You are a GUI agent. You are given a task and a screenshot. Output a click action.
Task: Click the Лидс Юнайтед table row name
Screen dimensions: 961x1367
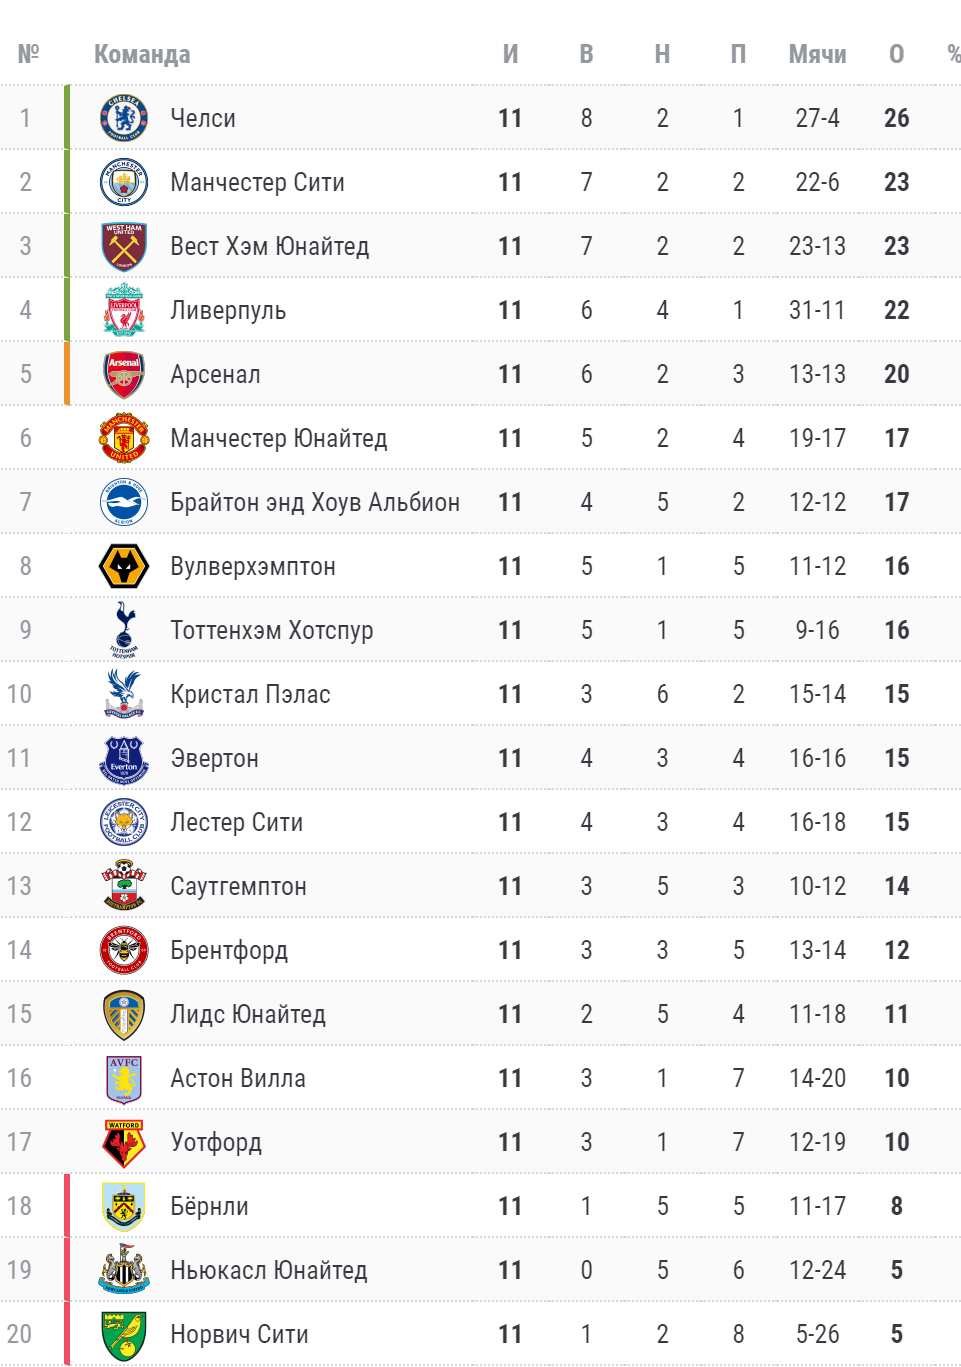click(248, 1014)
